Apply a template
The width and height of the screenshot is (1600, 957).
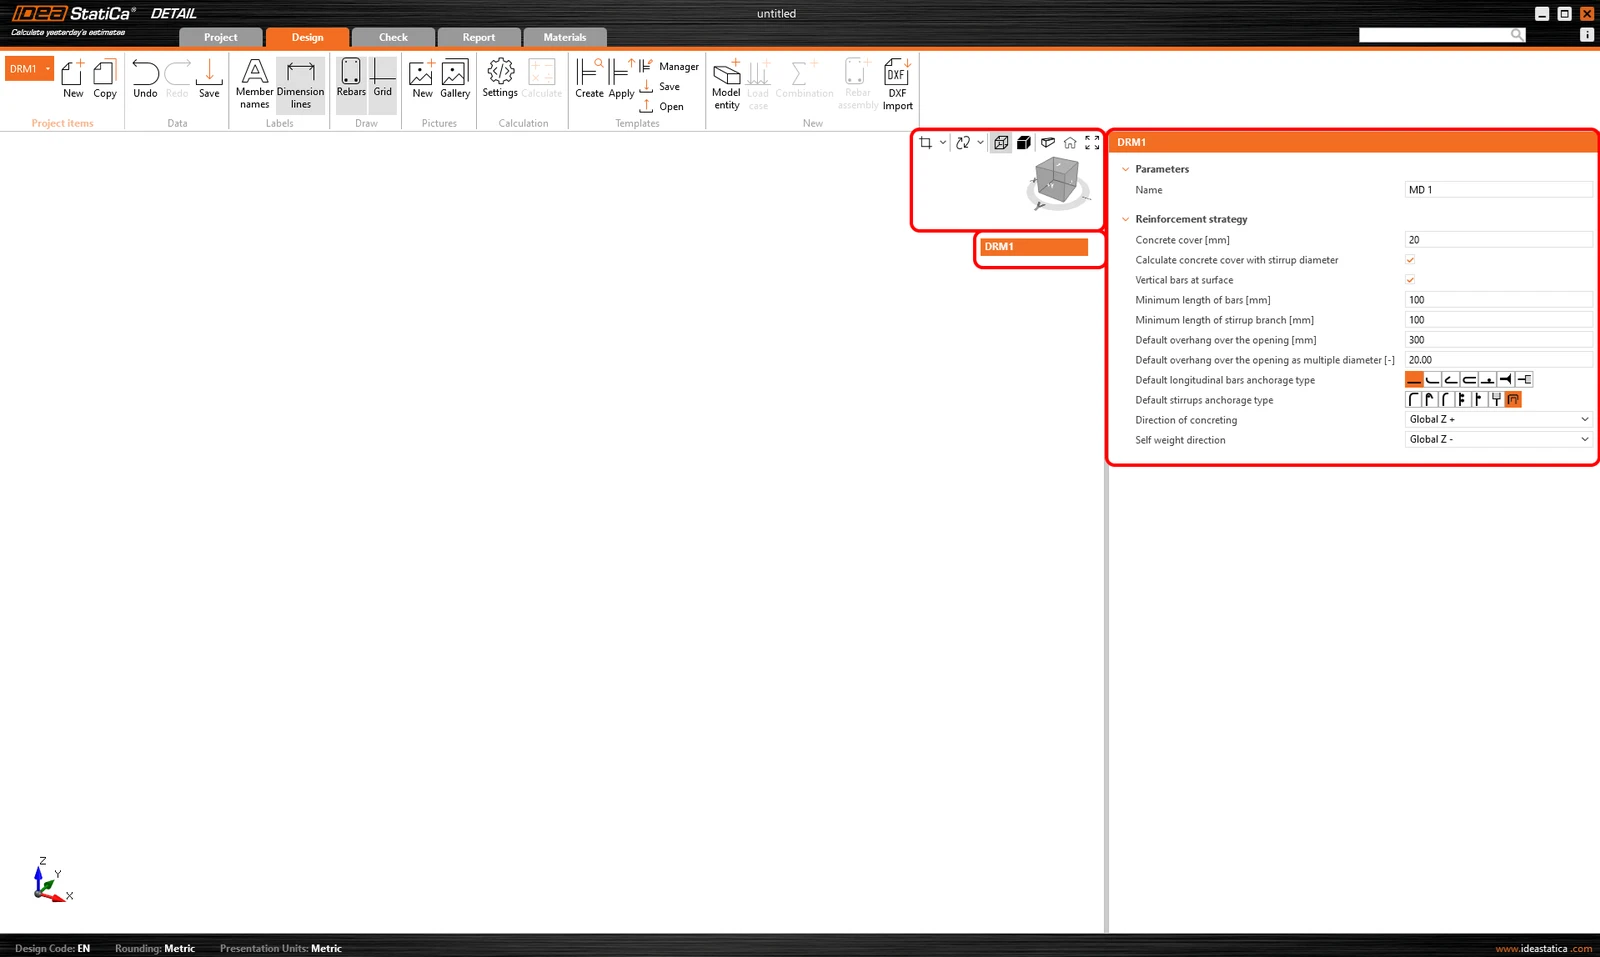tap(621, 79)
